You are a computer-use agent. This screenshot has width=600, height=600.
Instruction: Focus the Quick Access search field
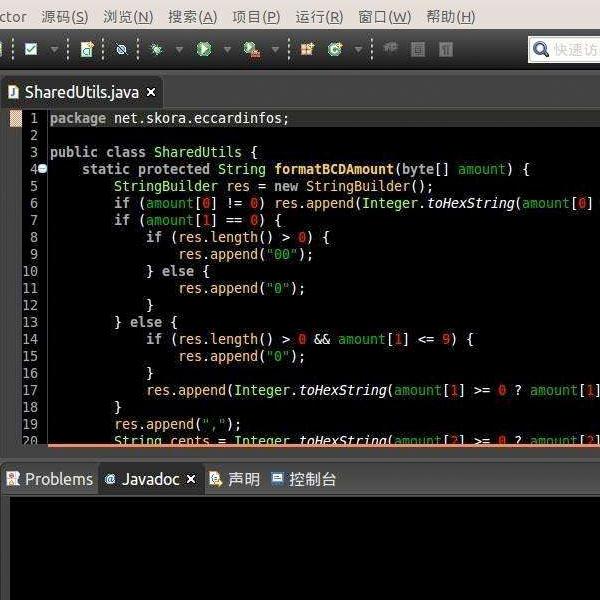click(x=564, y=49)
